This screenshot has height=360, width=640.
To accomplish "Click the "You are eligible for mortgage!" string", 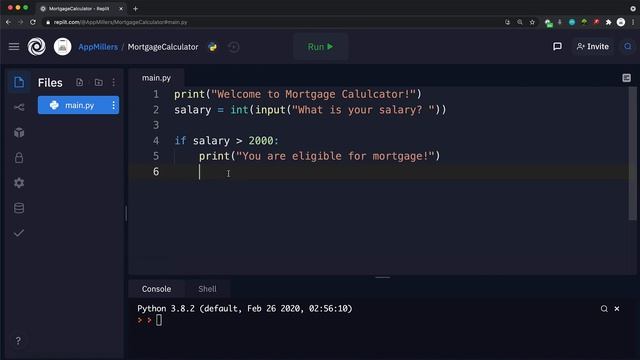I will [335, 156].
